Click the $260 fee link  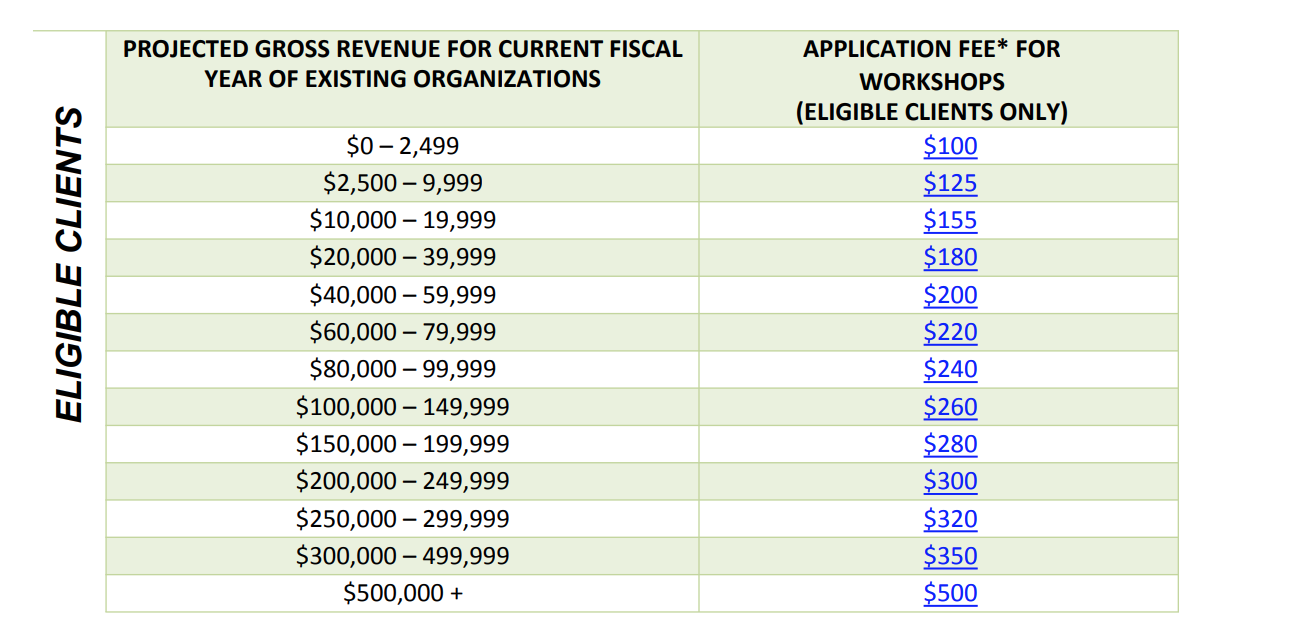pos(950,407)
